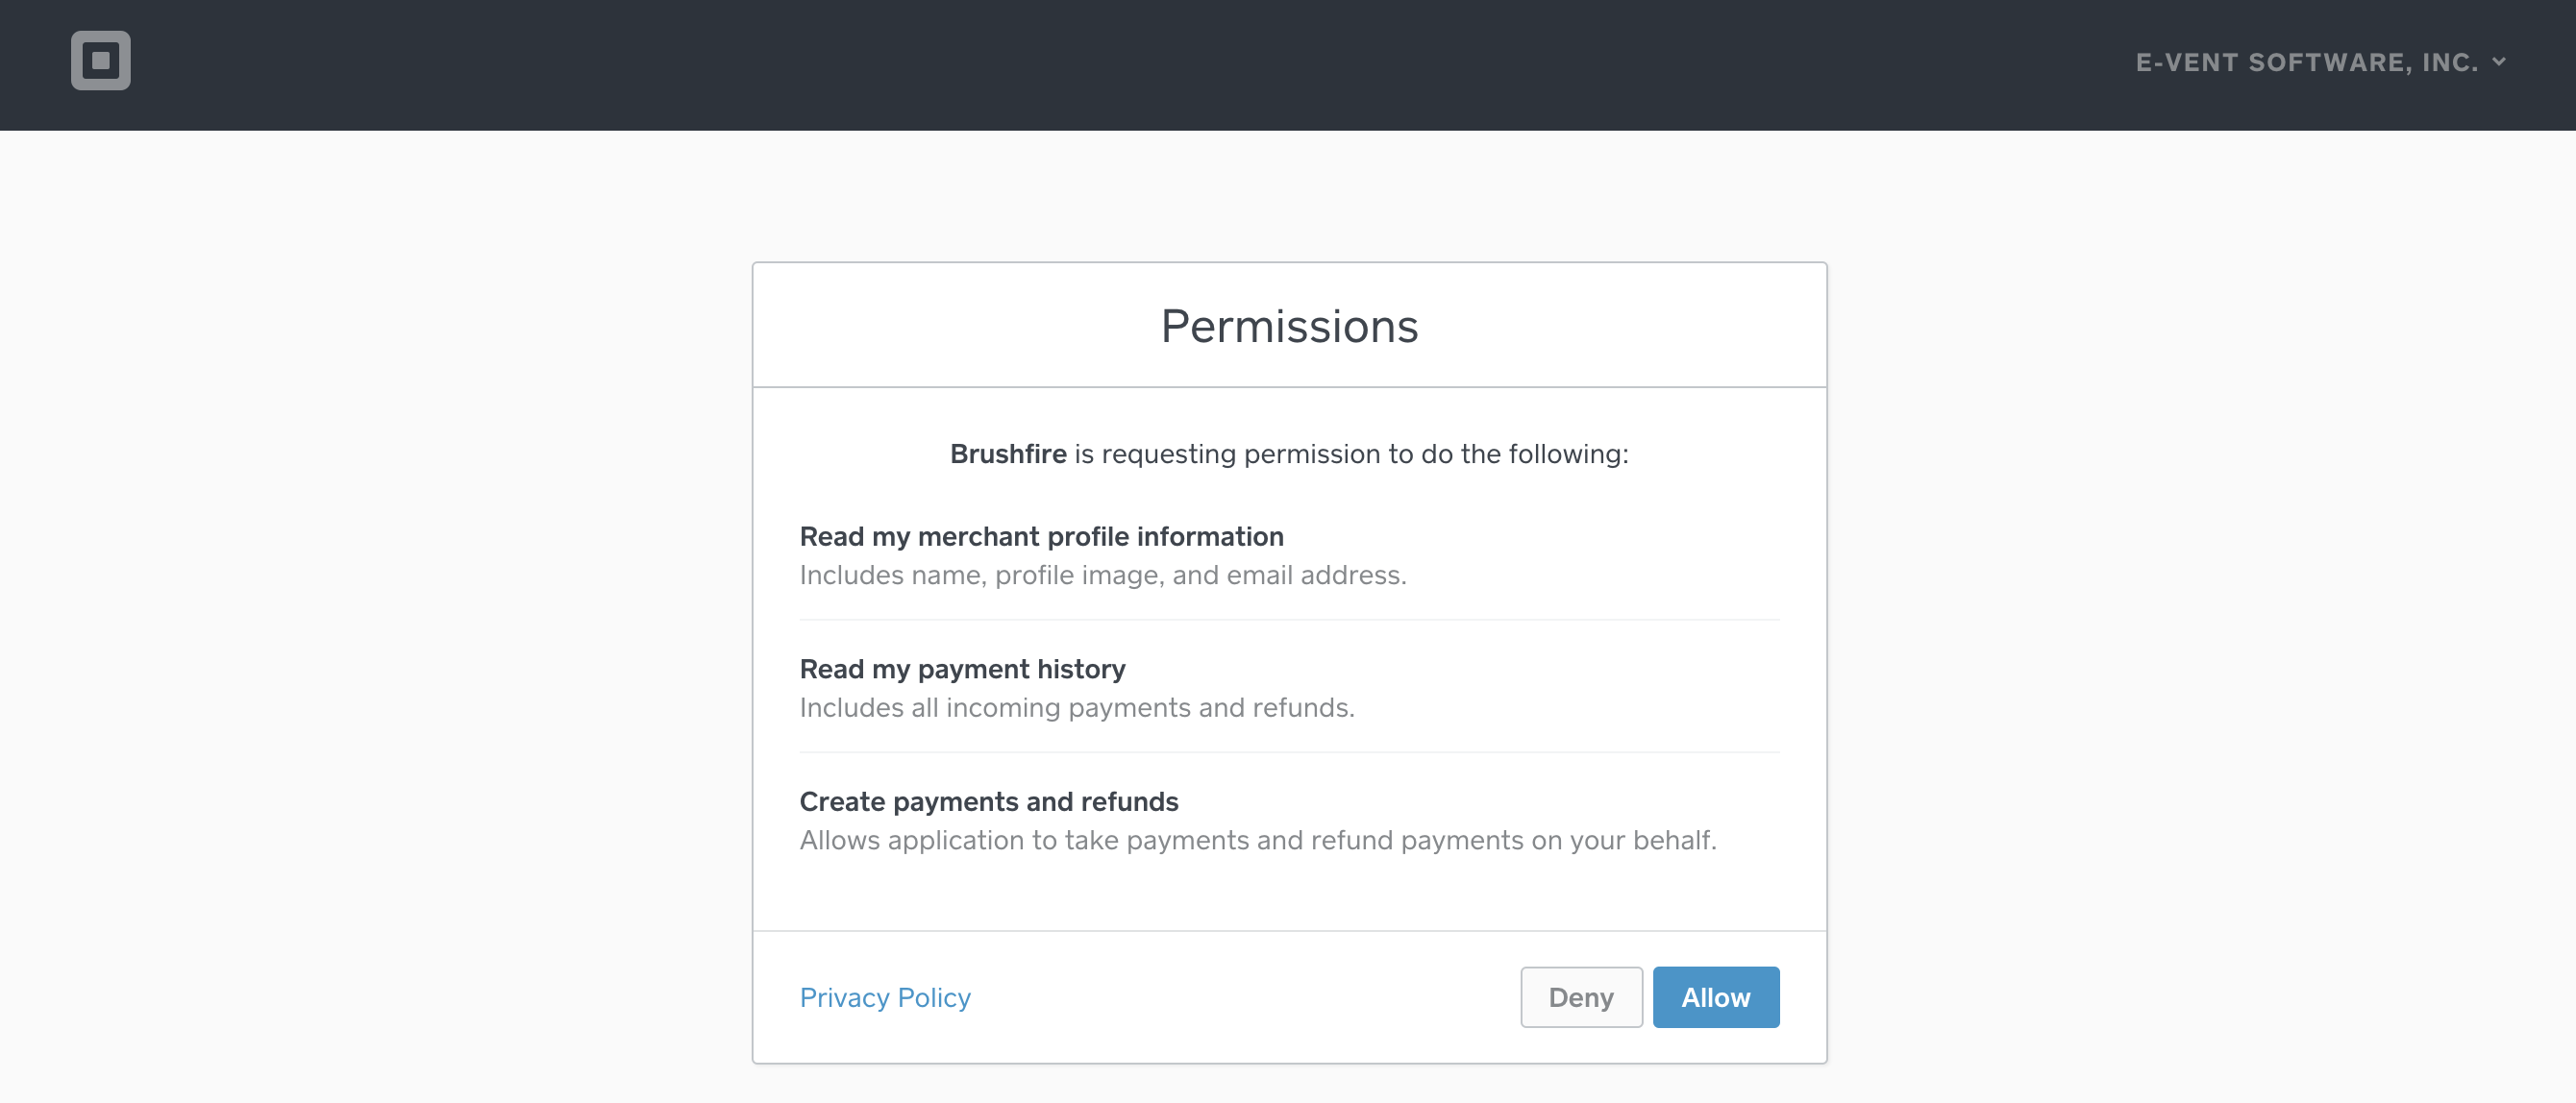This screenshot has width=2576, height=1103.
Task: Approve the Brushfire request via Allow
Action: (x=1716, y=997)
